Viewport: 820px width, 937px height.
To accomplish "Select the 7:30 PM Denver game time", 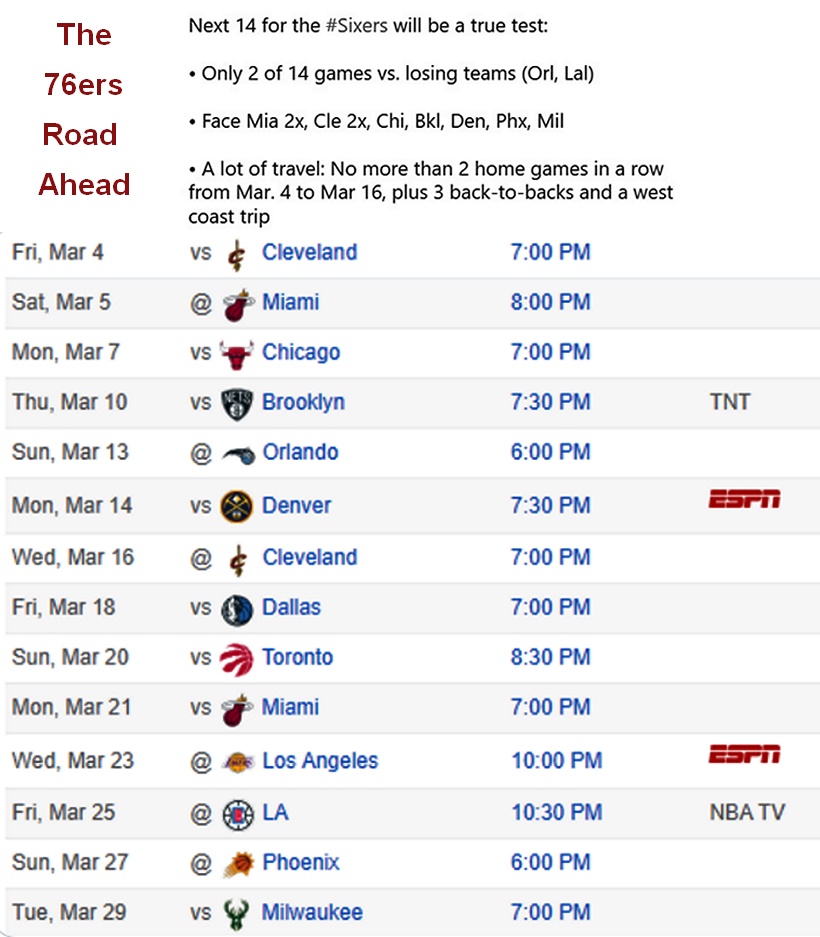I will coord(550,505).
